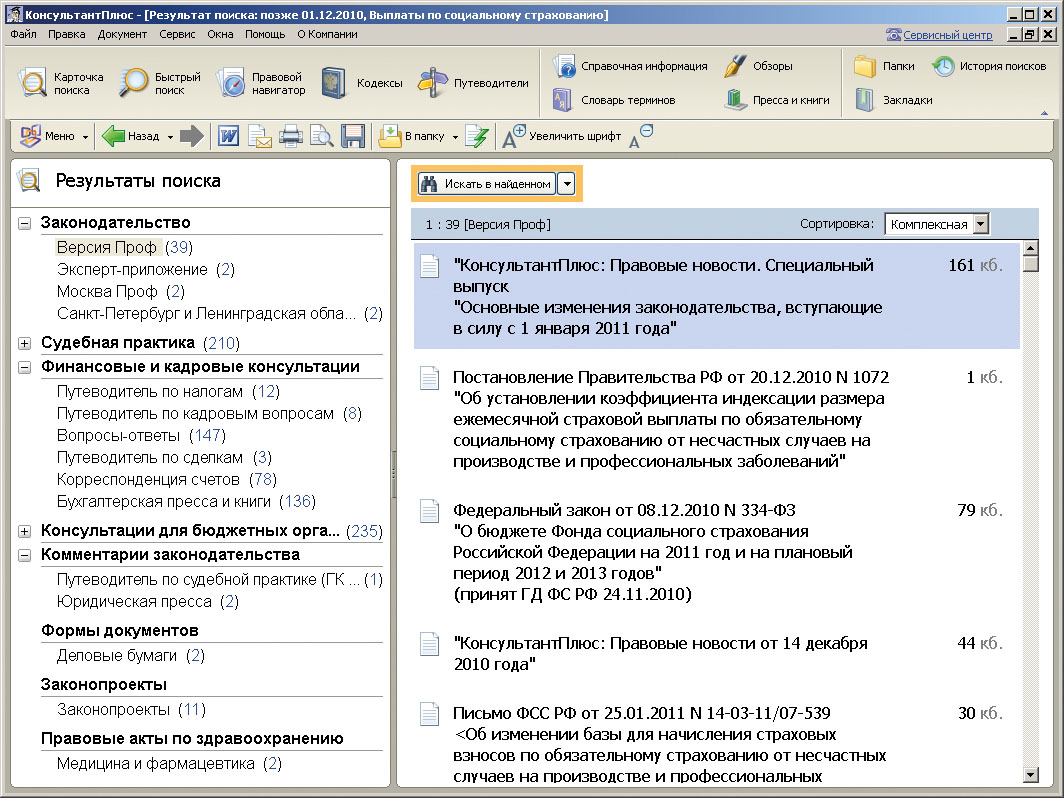Open print preview icon
Screen dimensions: 1064x798
click(322, 136)
